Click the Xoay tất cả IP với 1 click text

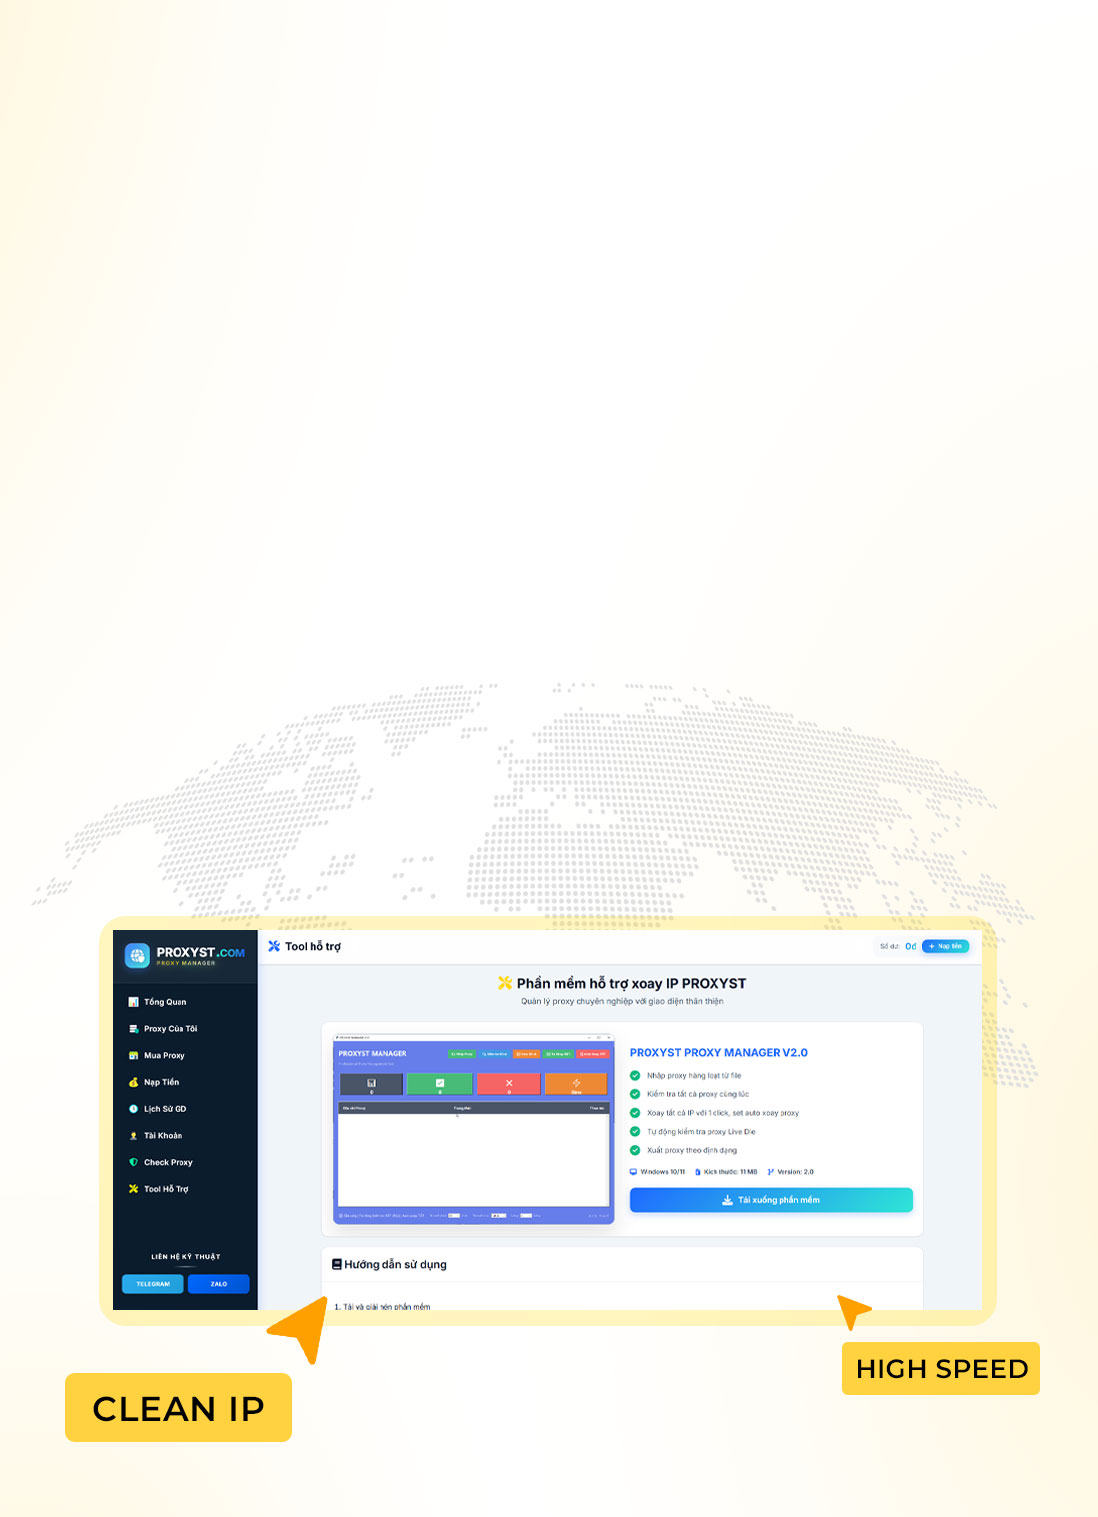click(723, 1113)
